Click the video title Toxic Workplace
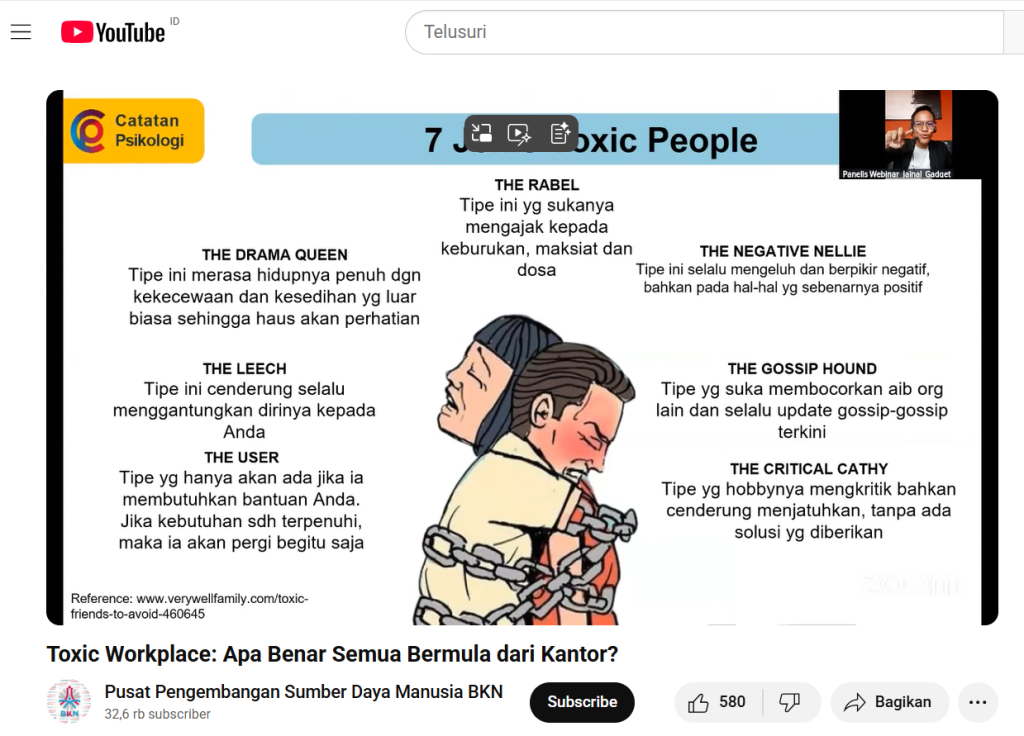The image size is (1024, 736). coord(332,654)
